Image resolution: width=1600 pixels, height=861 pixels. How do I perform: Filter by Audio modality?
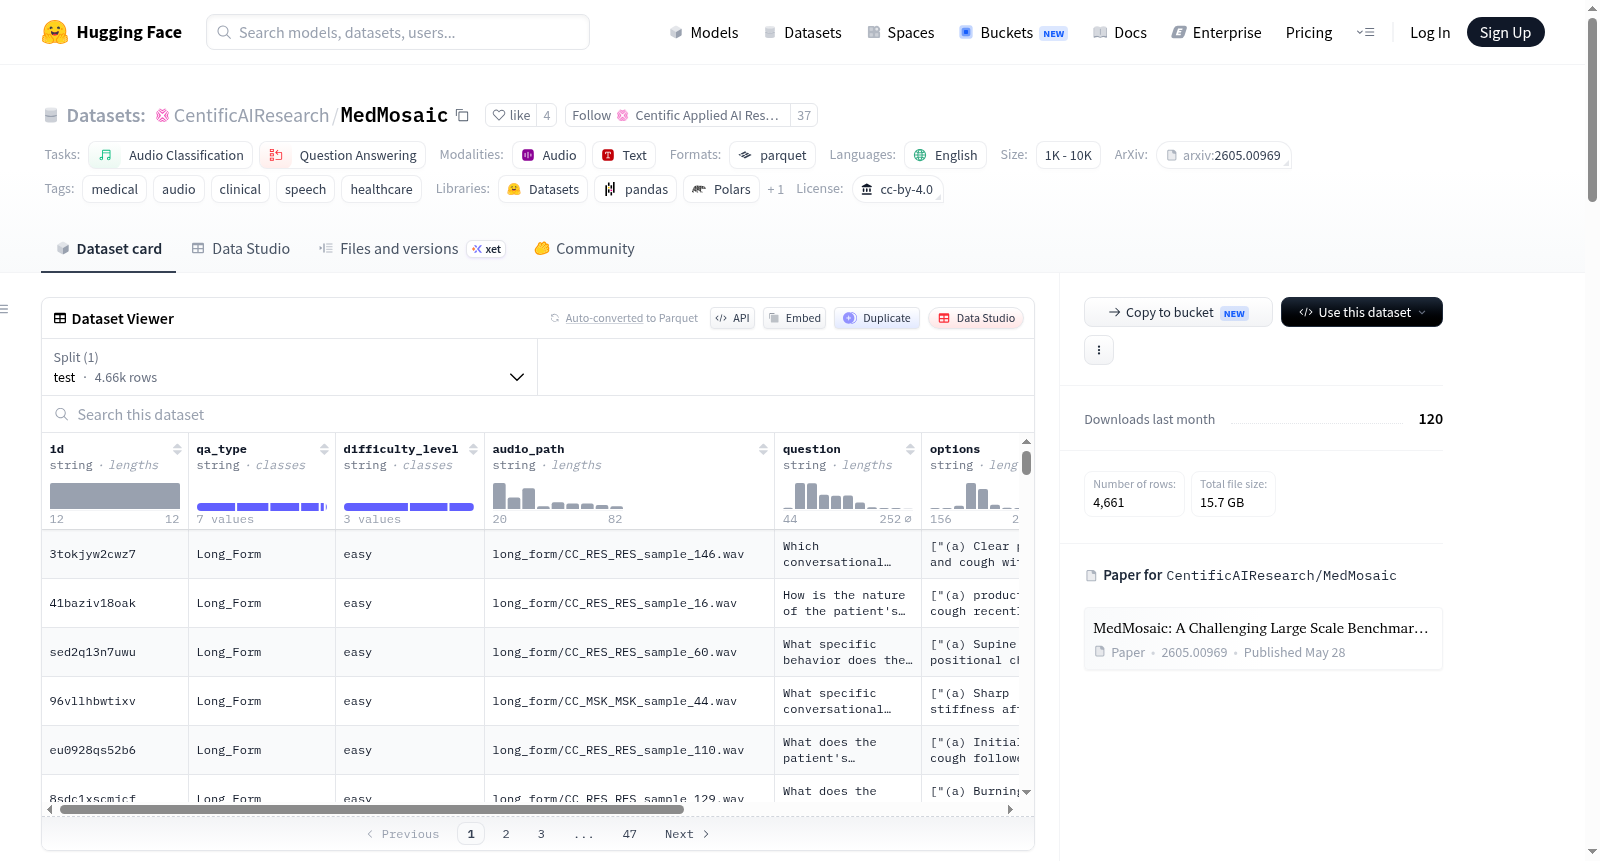point(549,155)
